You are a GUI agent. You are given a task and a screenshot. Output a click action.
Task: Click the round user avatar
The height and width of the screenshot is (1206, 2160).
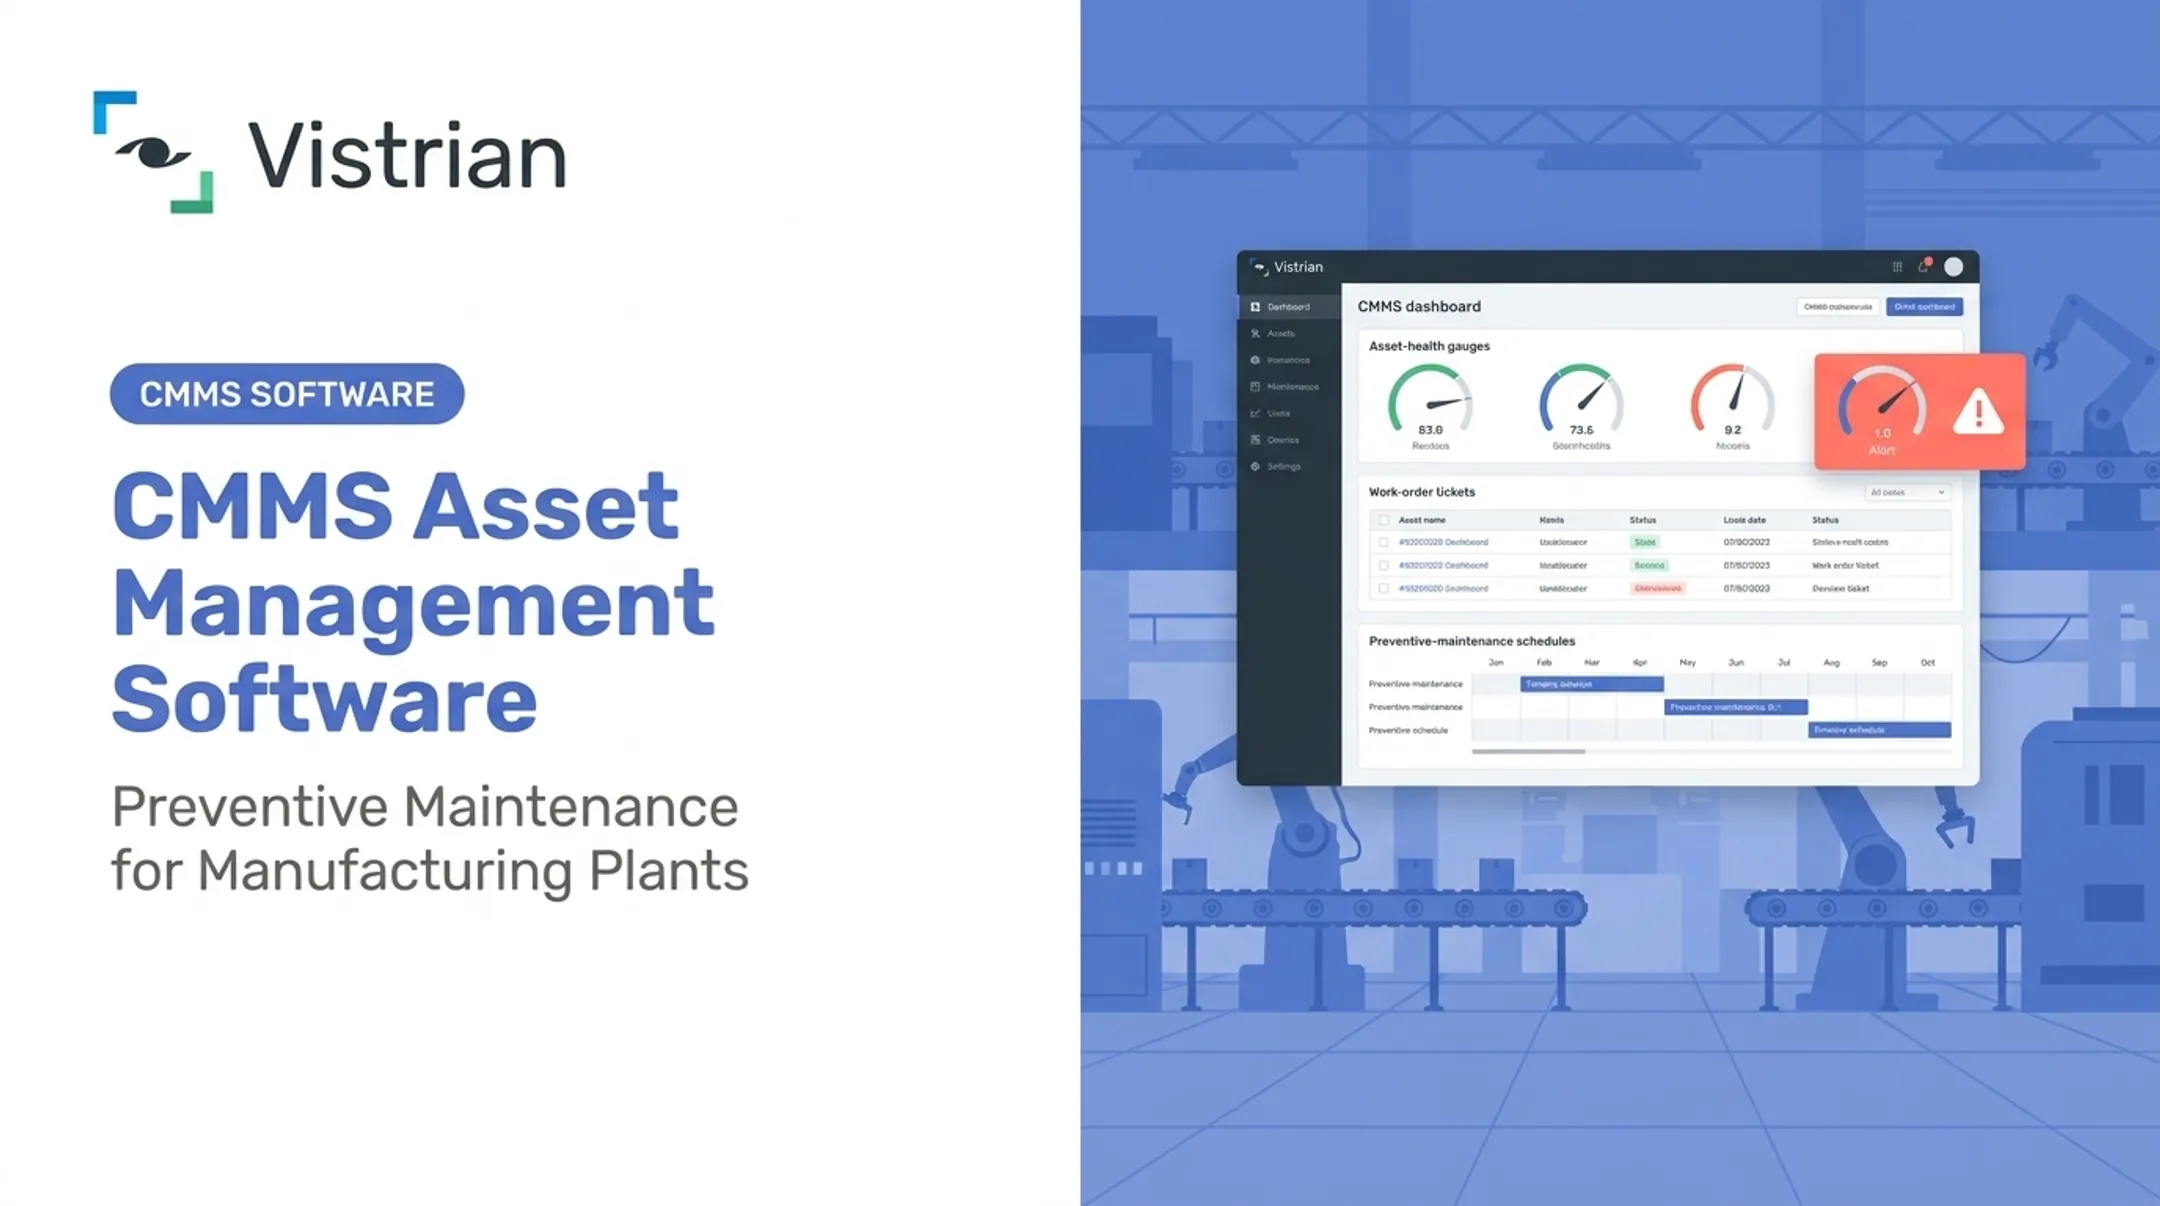(1953, 267)
